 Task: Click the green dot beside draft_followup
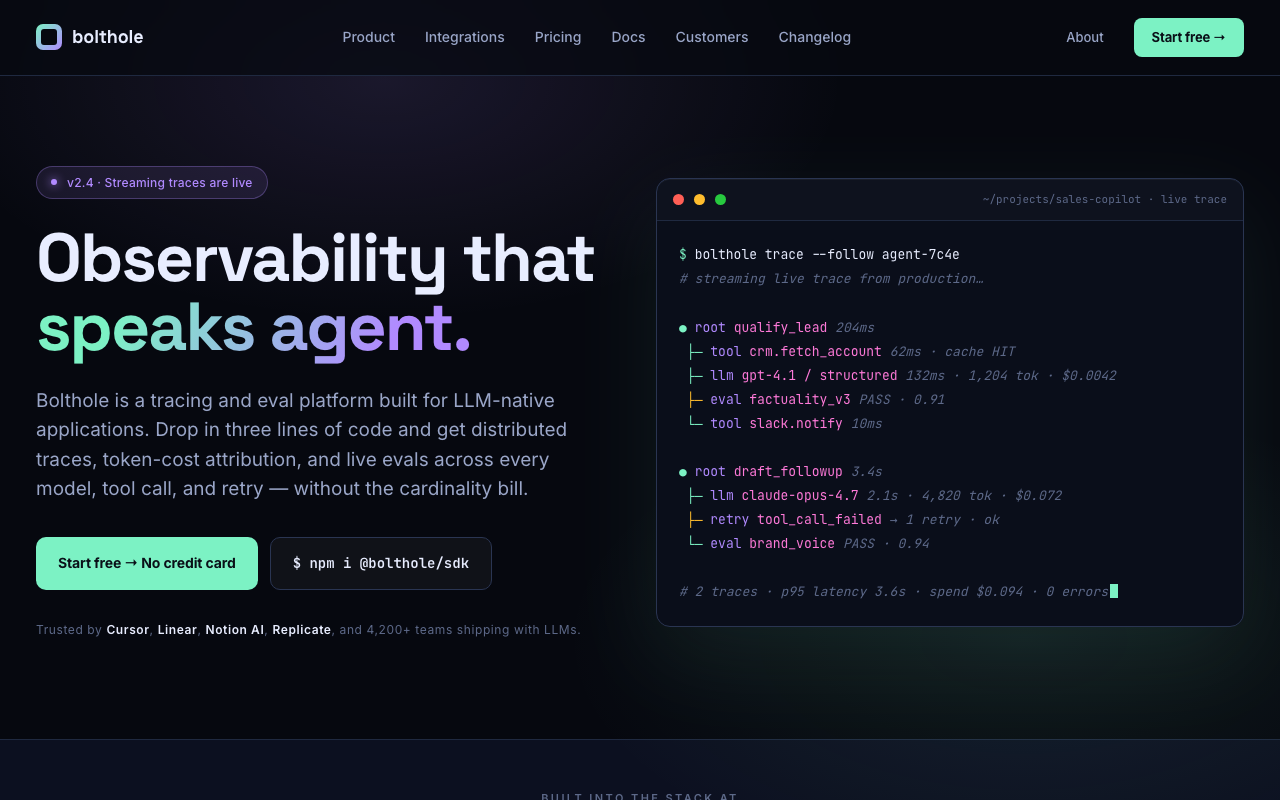pos(683,472)
